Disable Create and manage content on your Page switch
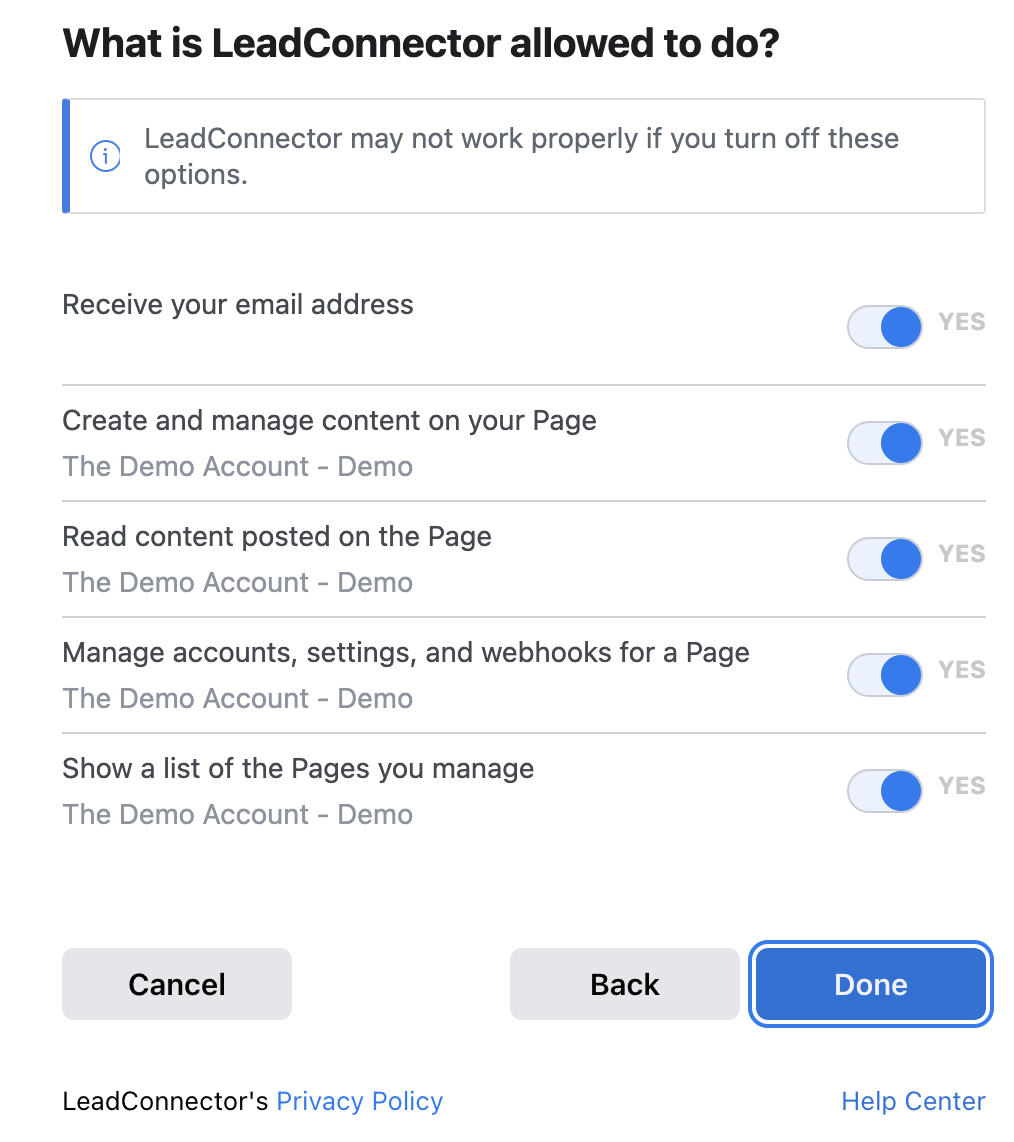Image resolution: width=1014 pixels, height=1142 pixels. point(884,443)
